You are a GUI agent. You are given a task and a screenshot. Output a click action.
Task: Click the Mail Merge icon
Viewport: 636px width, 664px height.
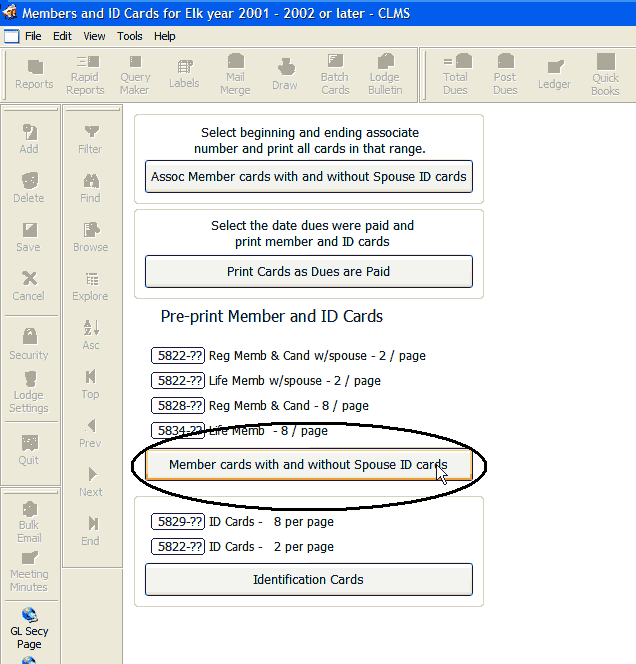click(235, 75)
